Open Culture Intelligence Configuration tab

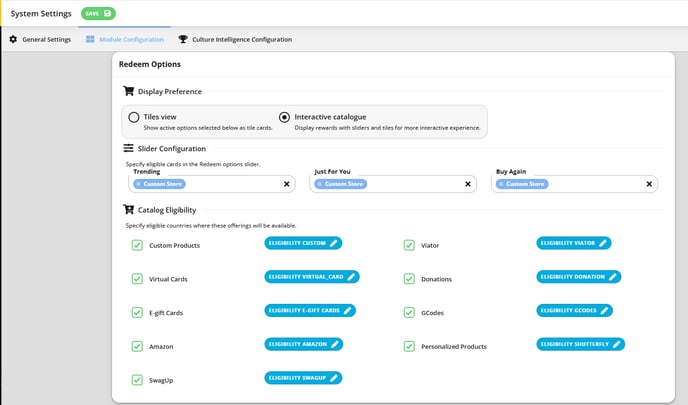point(235,39)
